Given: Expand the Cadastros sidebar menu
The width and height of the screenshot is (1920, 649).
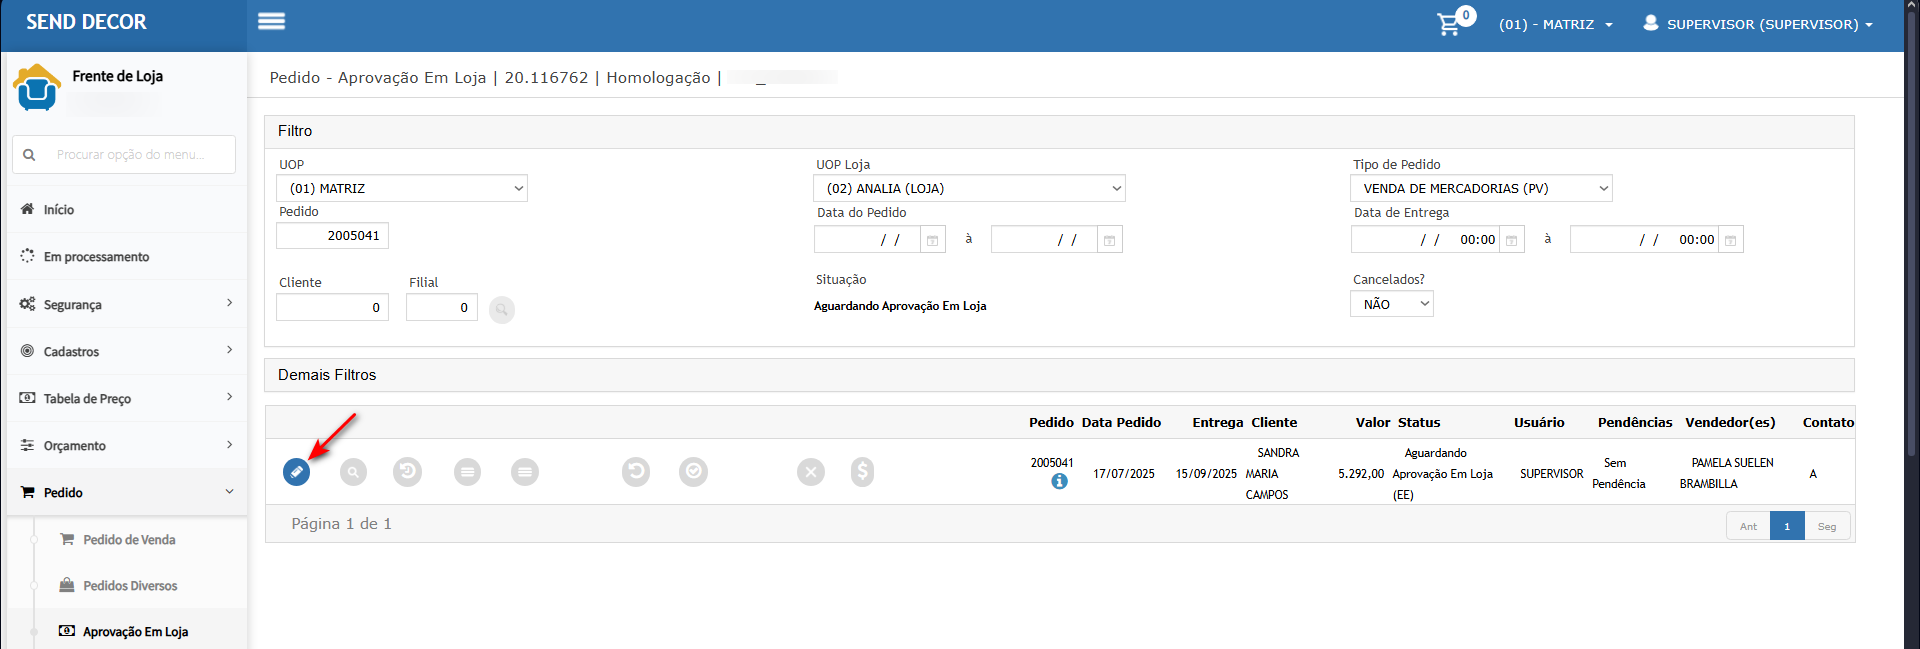Looking at the screenshot, I should pyautogui.click(x=126, y=351).
